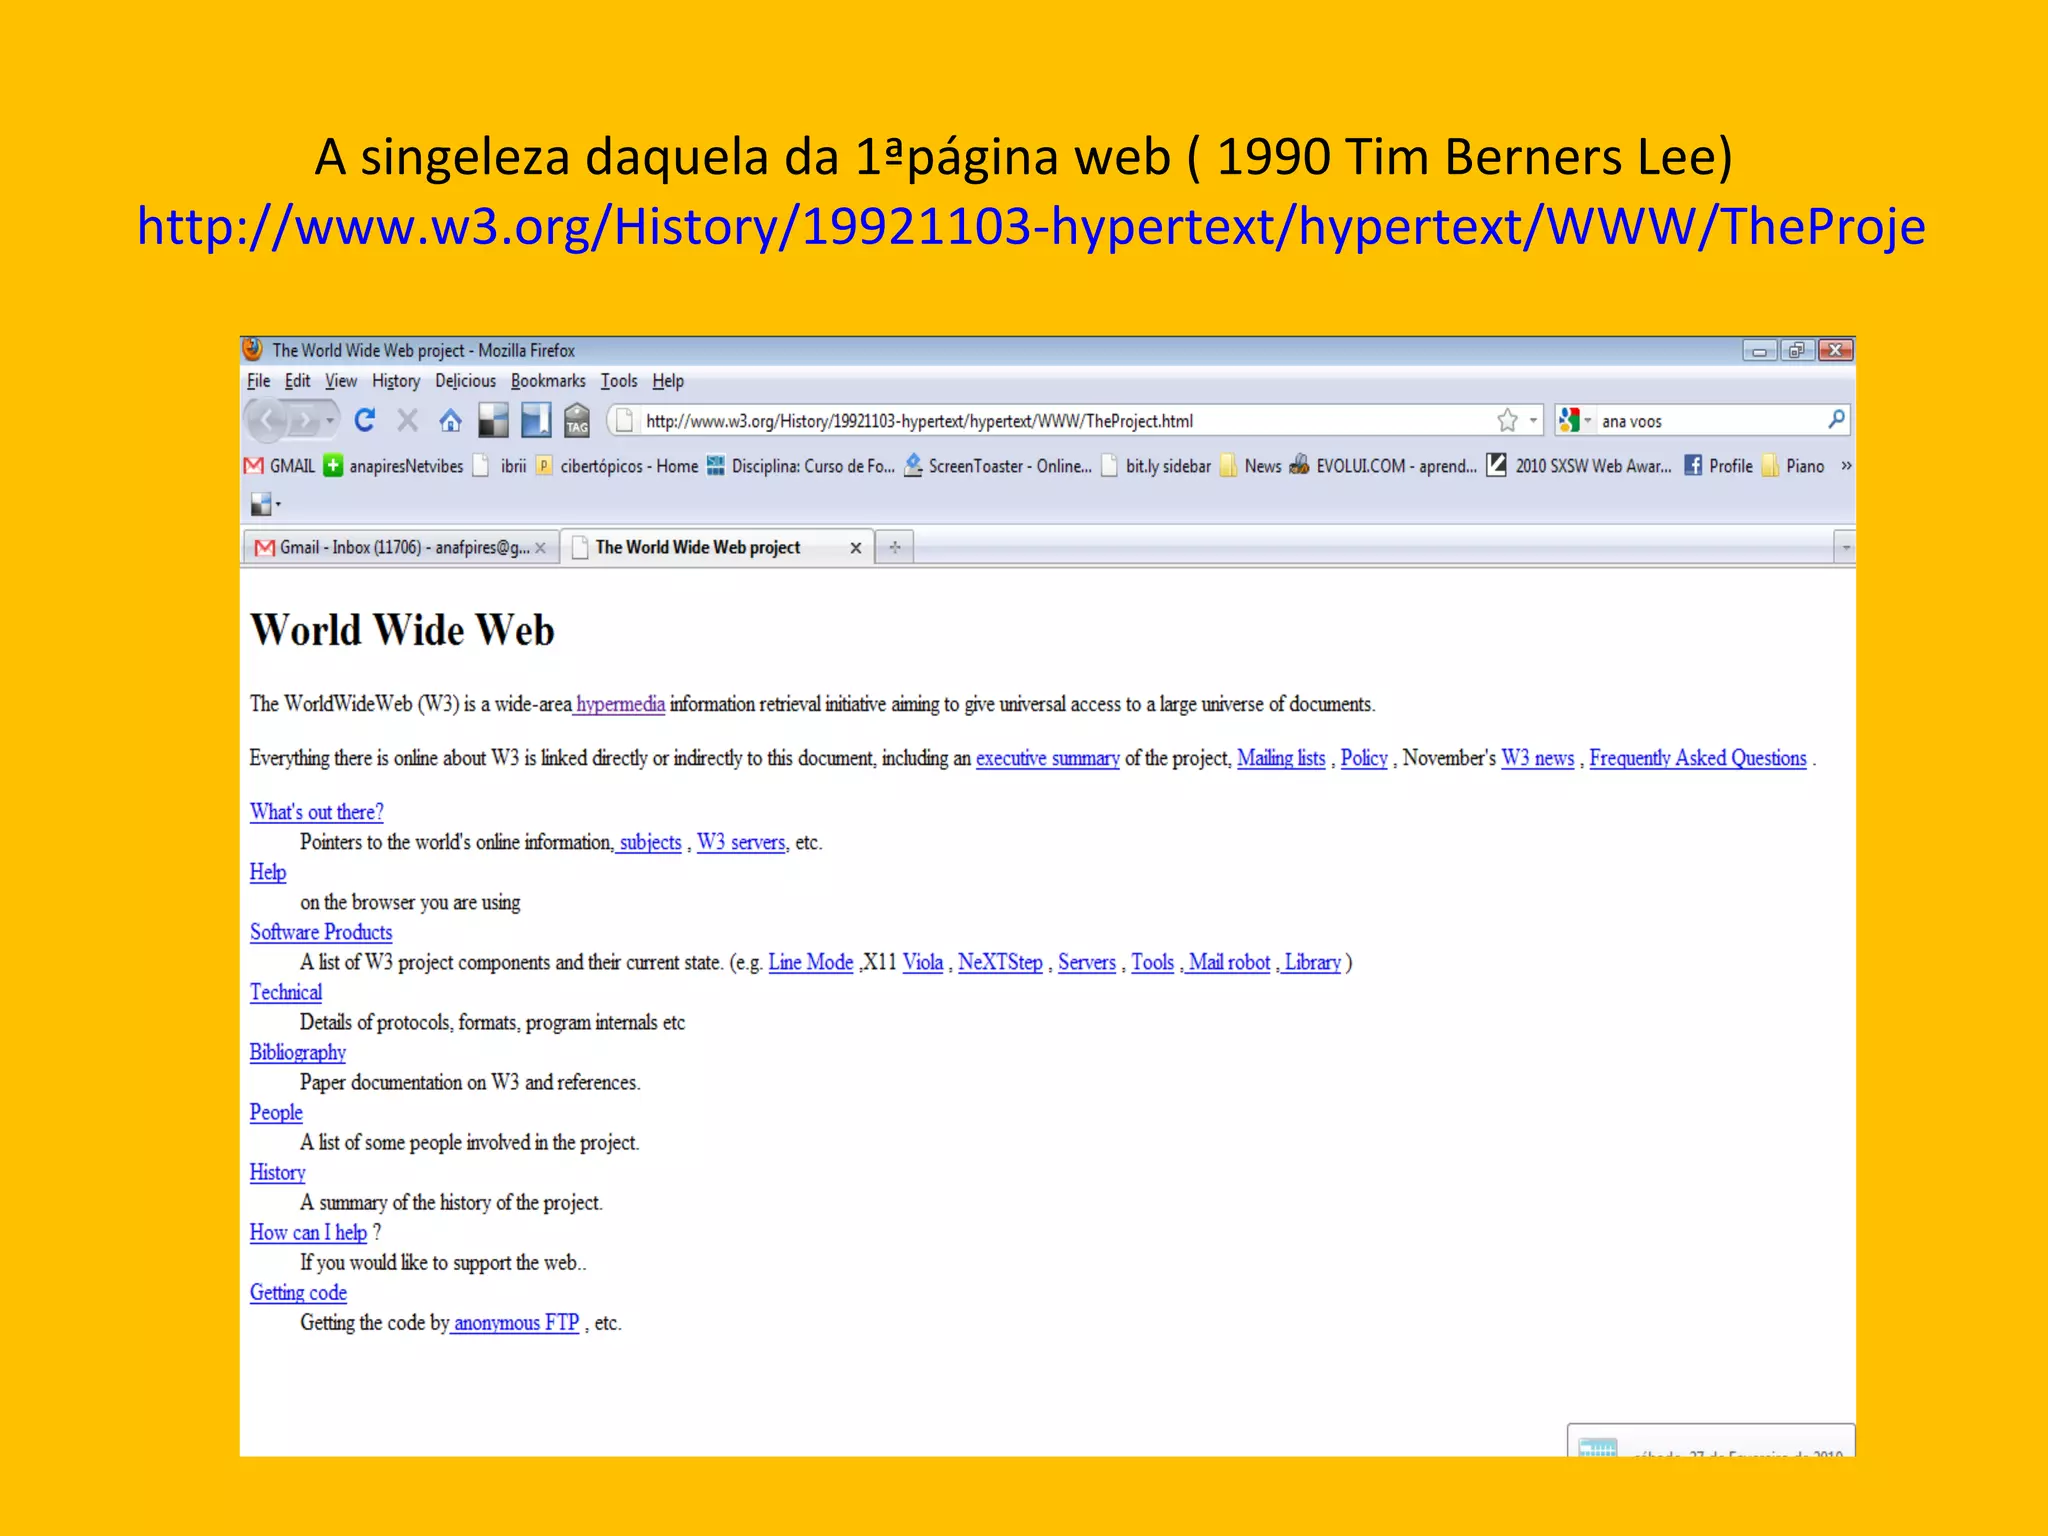This screenshot has width=2048, height=1536.
Task: Open the list all tabs dropdown
Action: tap(1845, 548)
